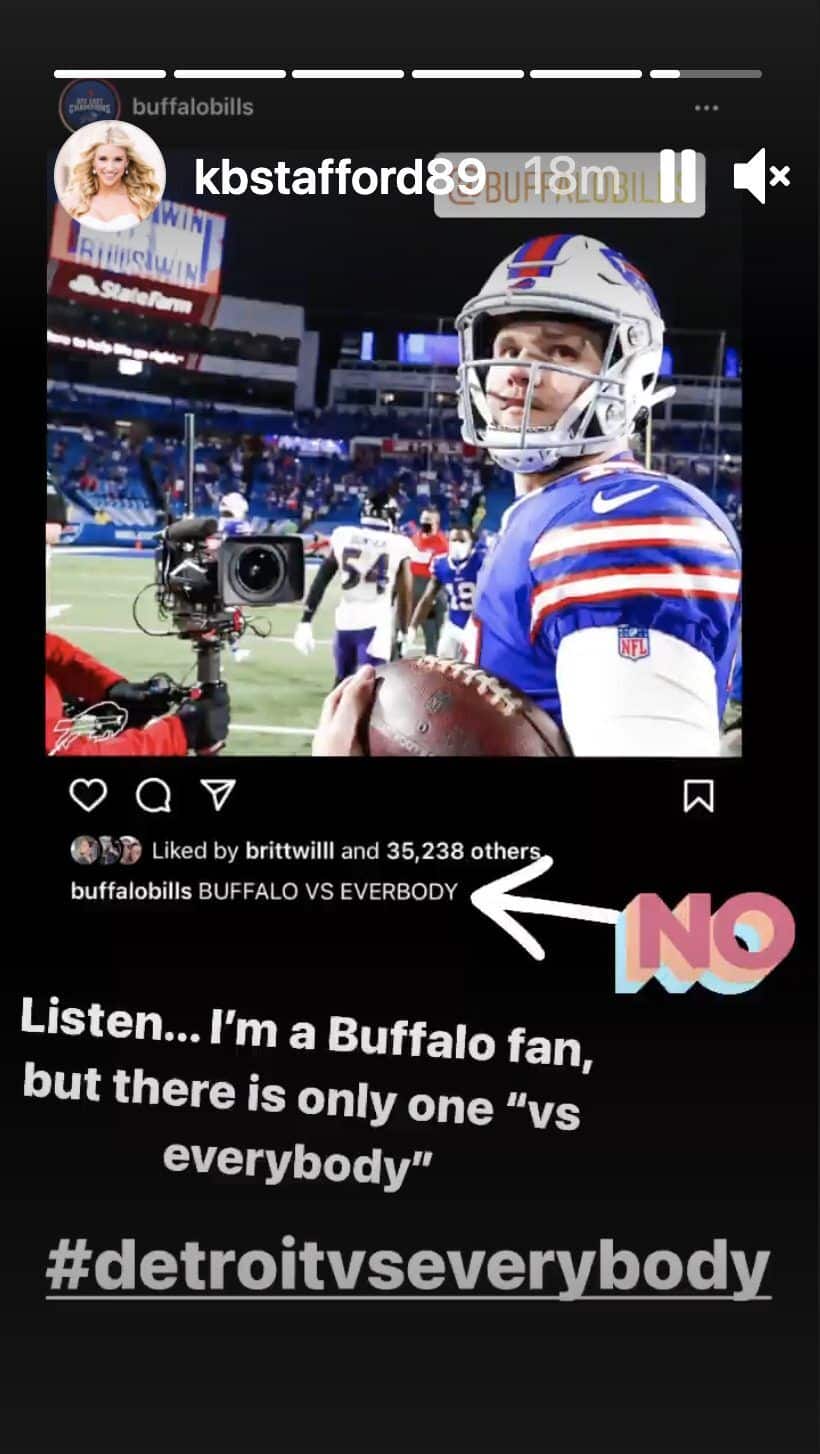The image size is (820, 1454).
Task: Open kbstafford89 profile picture
Action: tap(110, 177)
